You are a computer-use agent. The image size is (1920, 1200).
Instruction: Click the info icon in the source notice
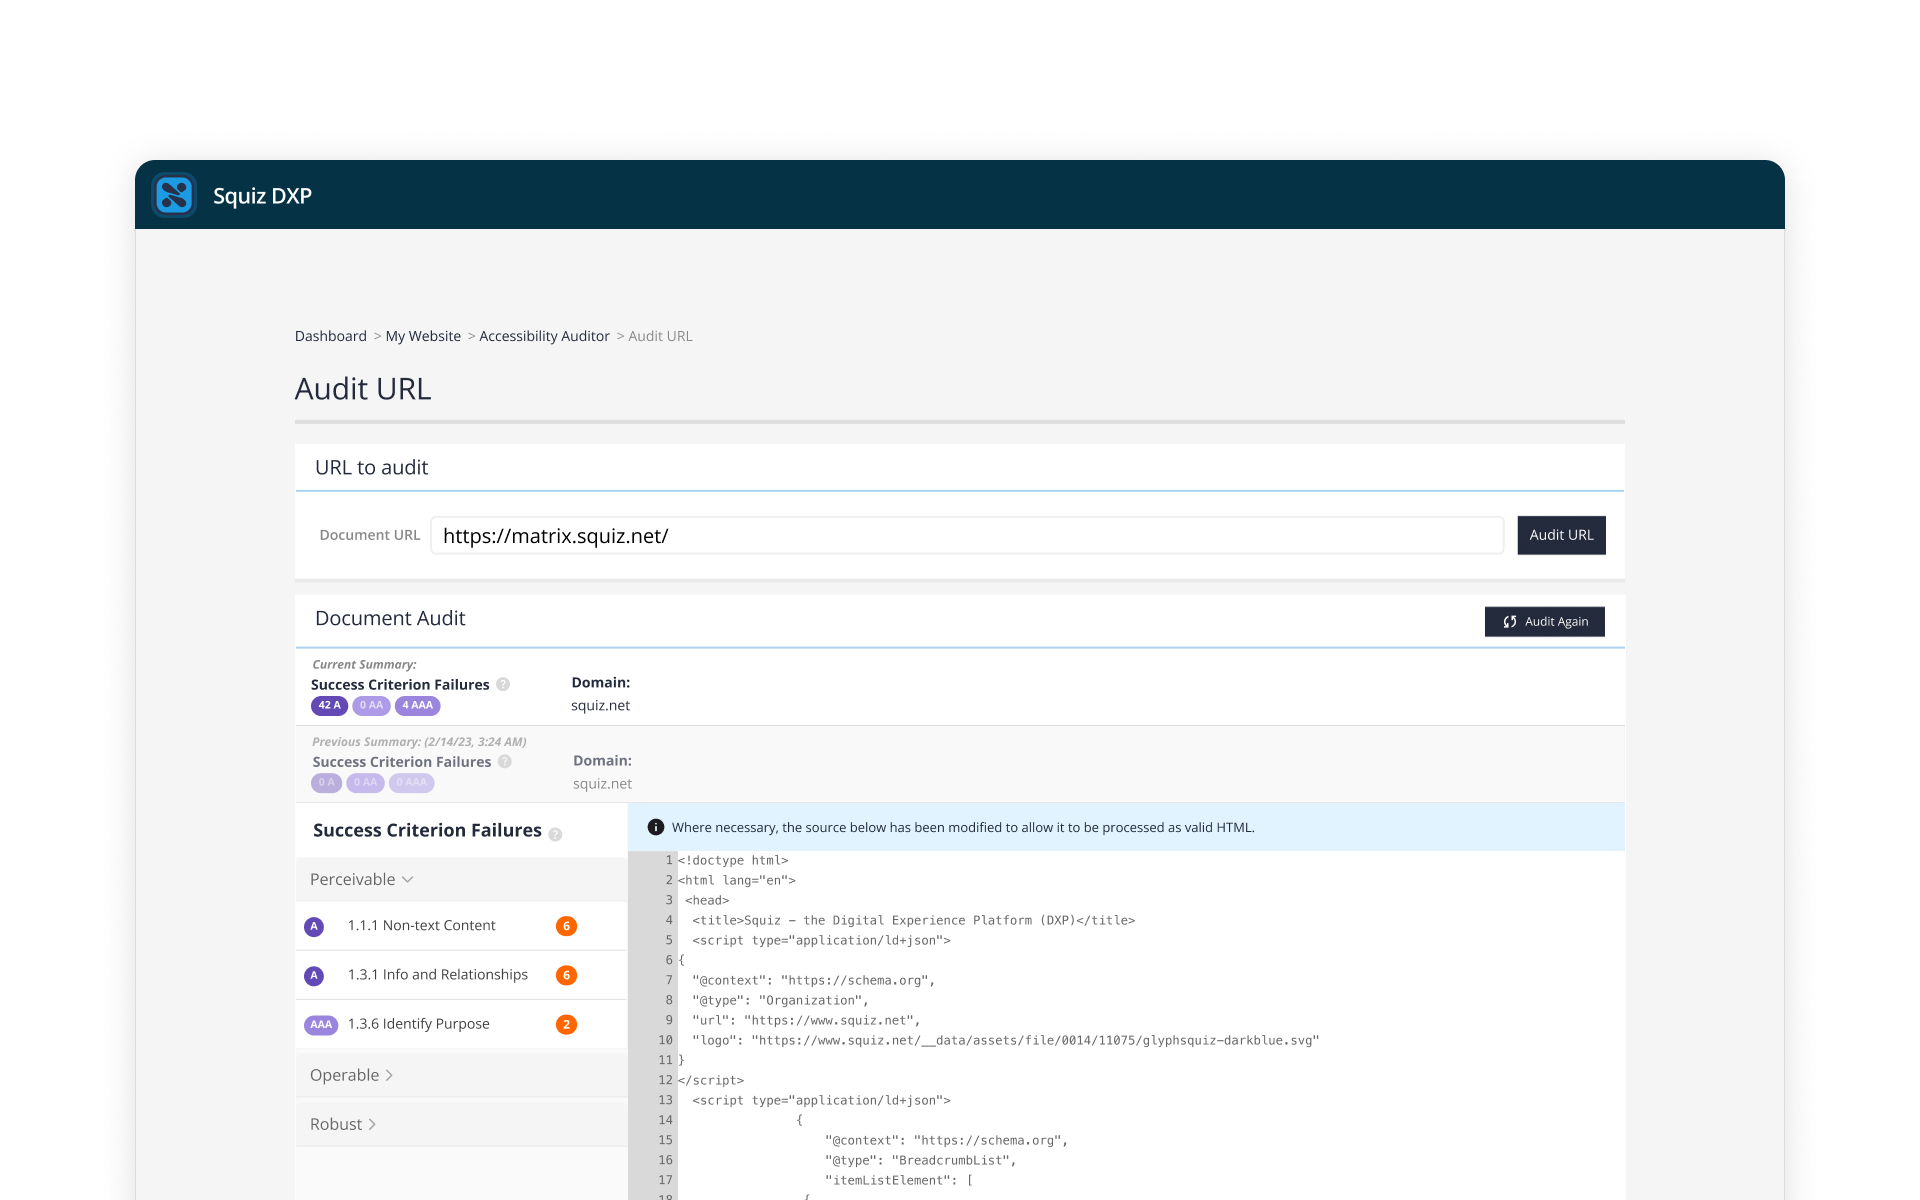tap(656, 827)
